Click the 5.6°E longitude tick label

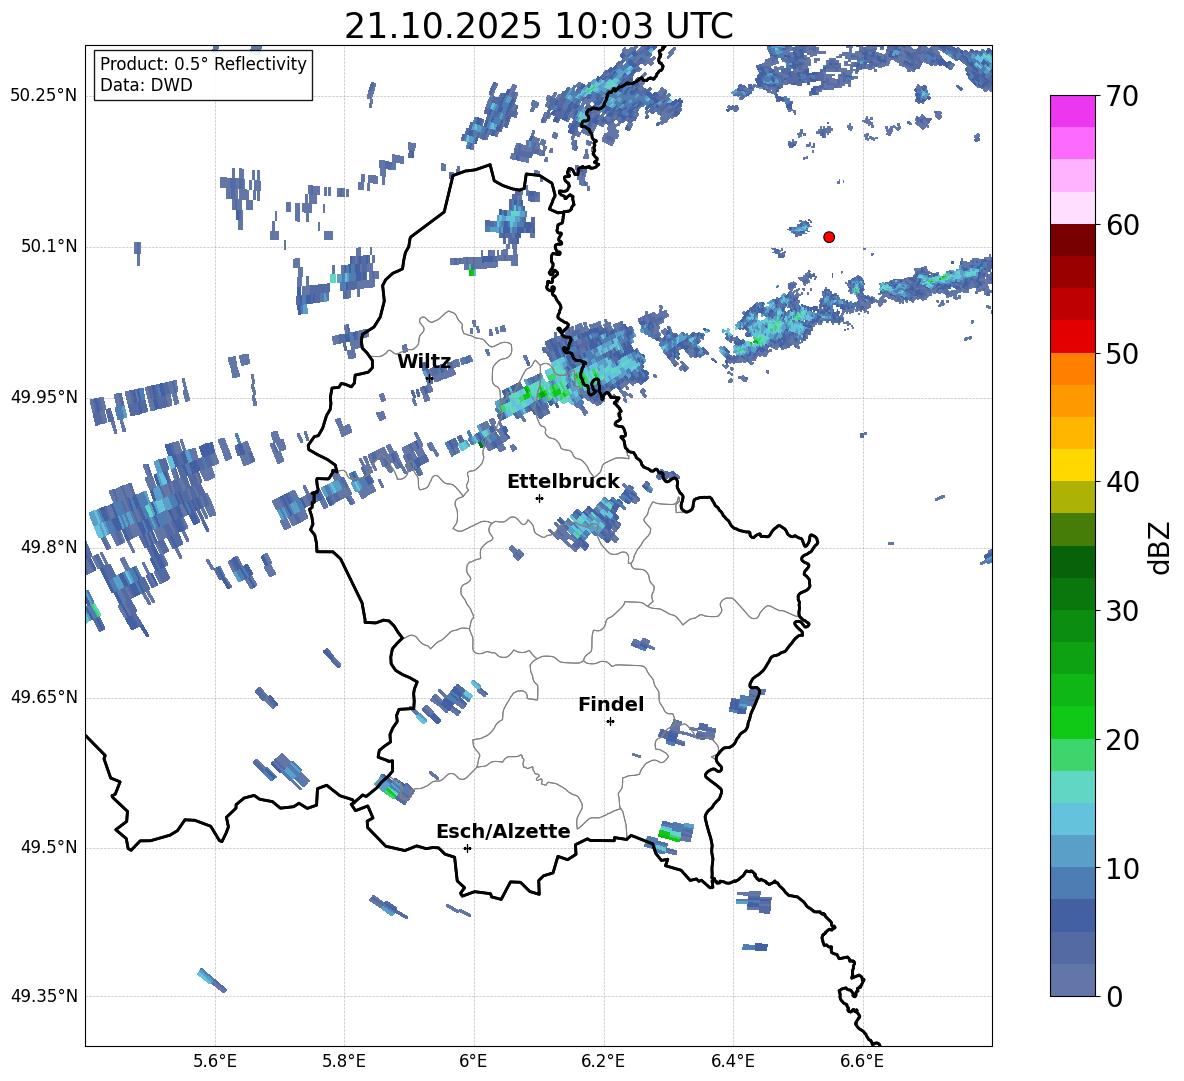point(215,1061)
